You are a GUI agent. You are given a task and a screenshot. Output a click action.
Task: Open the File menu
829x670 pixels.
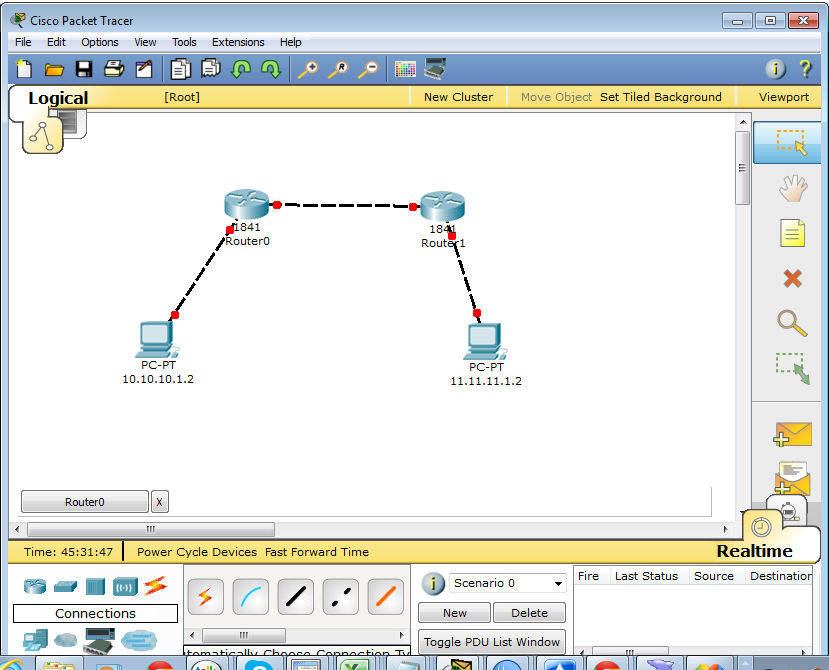coord(23,42)
